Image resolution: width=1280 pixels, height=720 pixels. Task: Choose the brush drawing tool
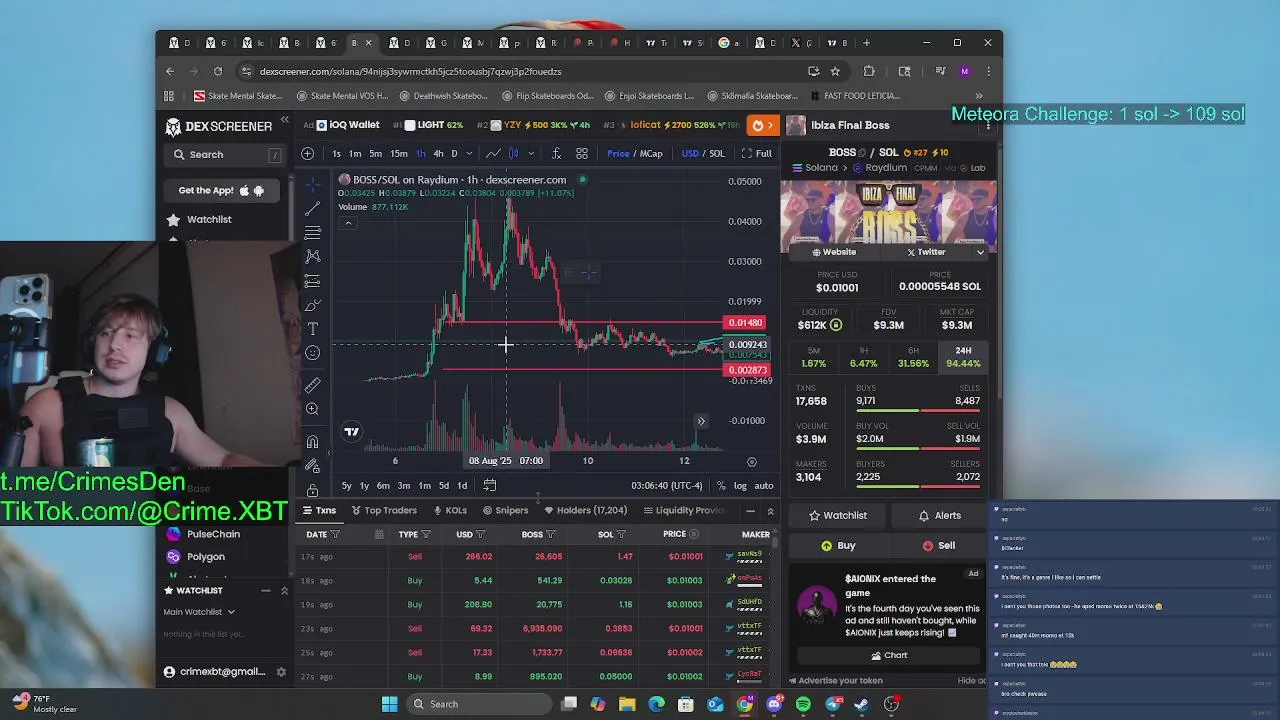point(313,305)
